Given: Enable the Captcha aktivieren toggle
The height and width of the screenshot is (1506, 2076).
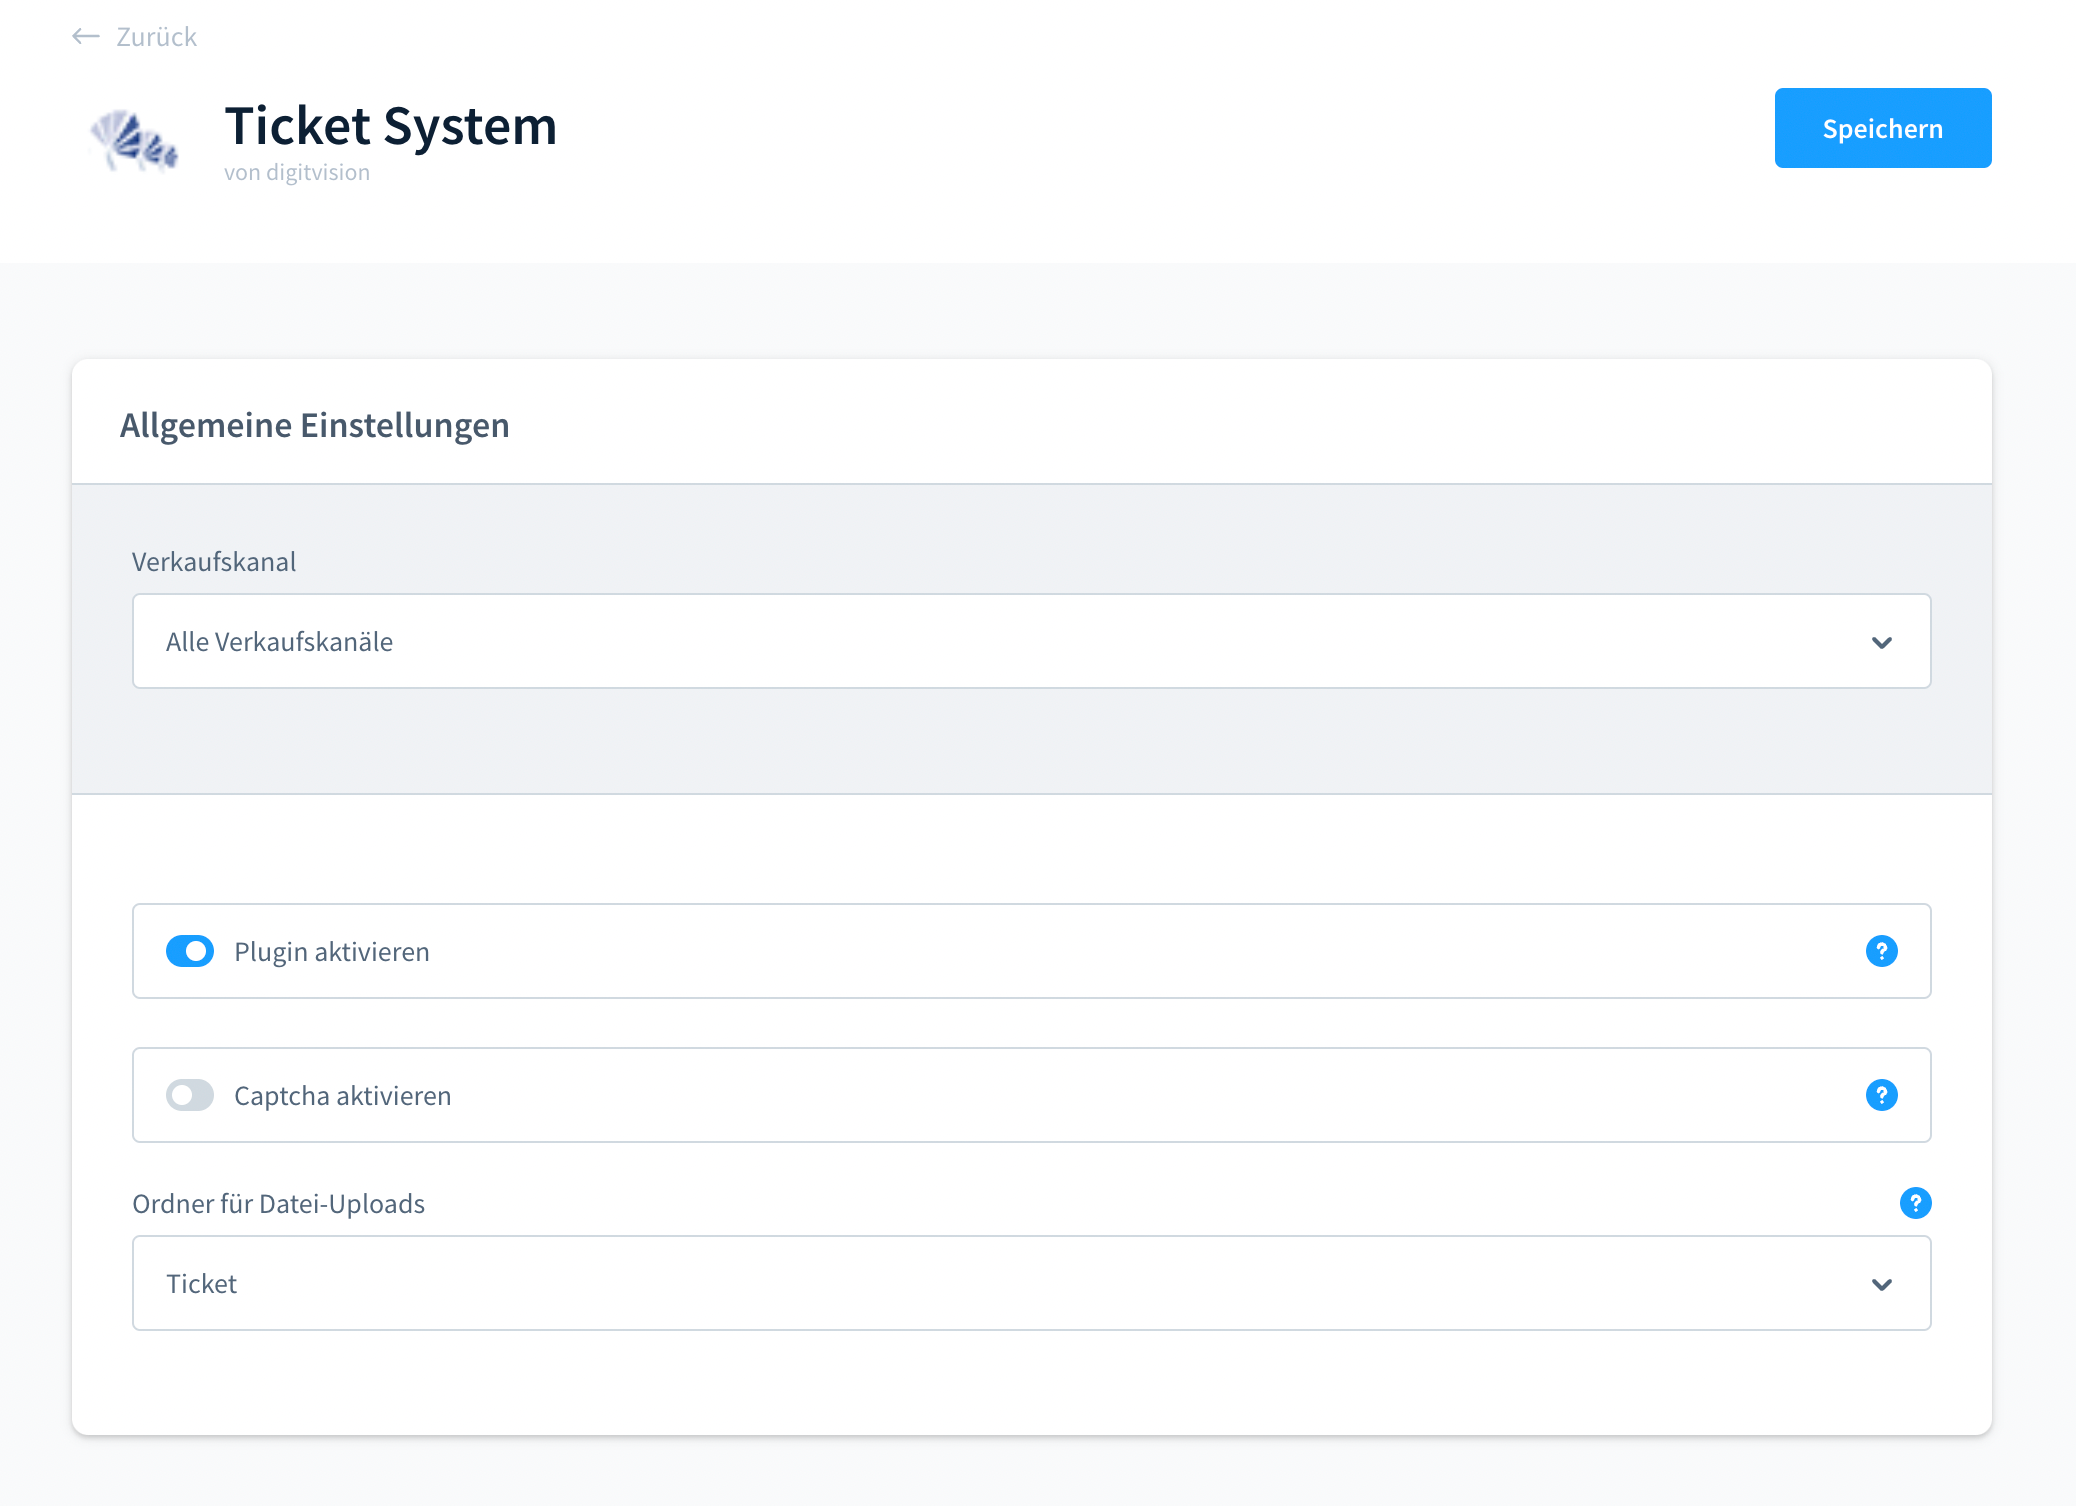Looking at the screenshot, I should [x=190, y=1095].
